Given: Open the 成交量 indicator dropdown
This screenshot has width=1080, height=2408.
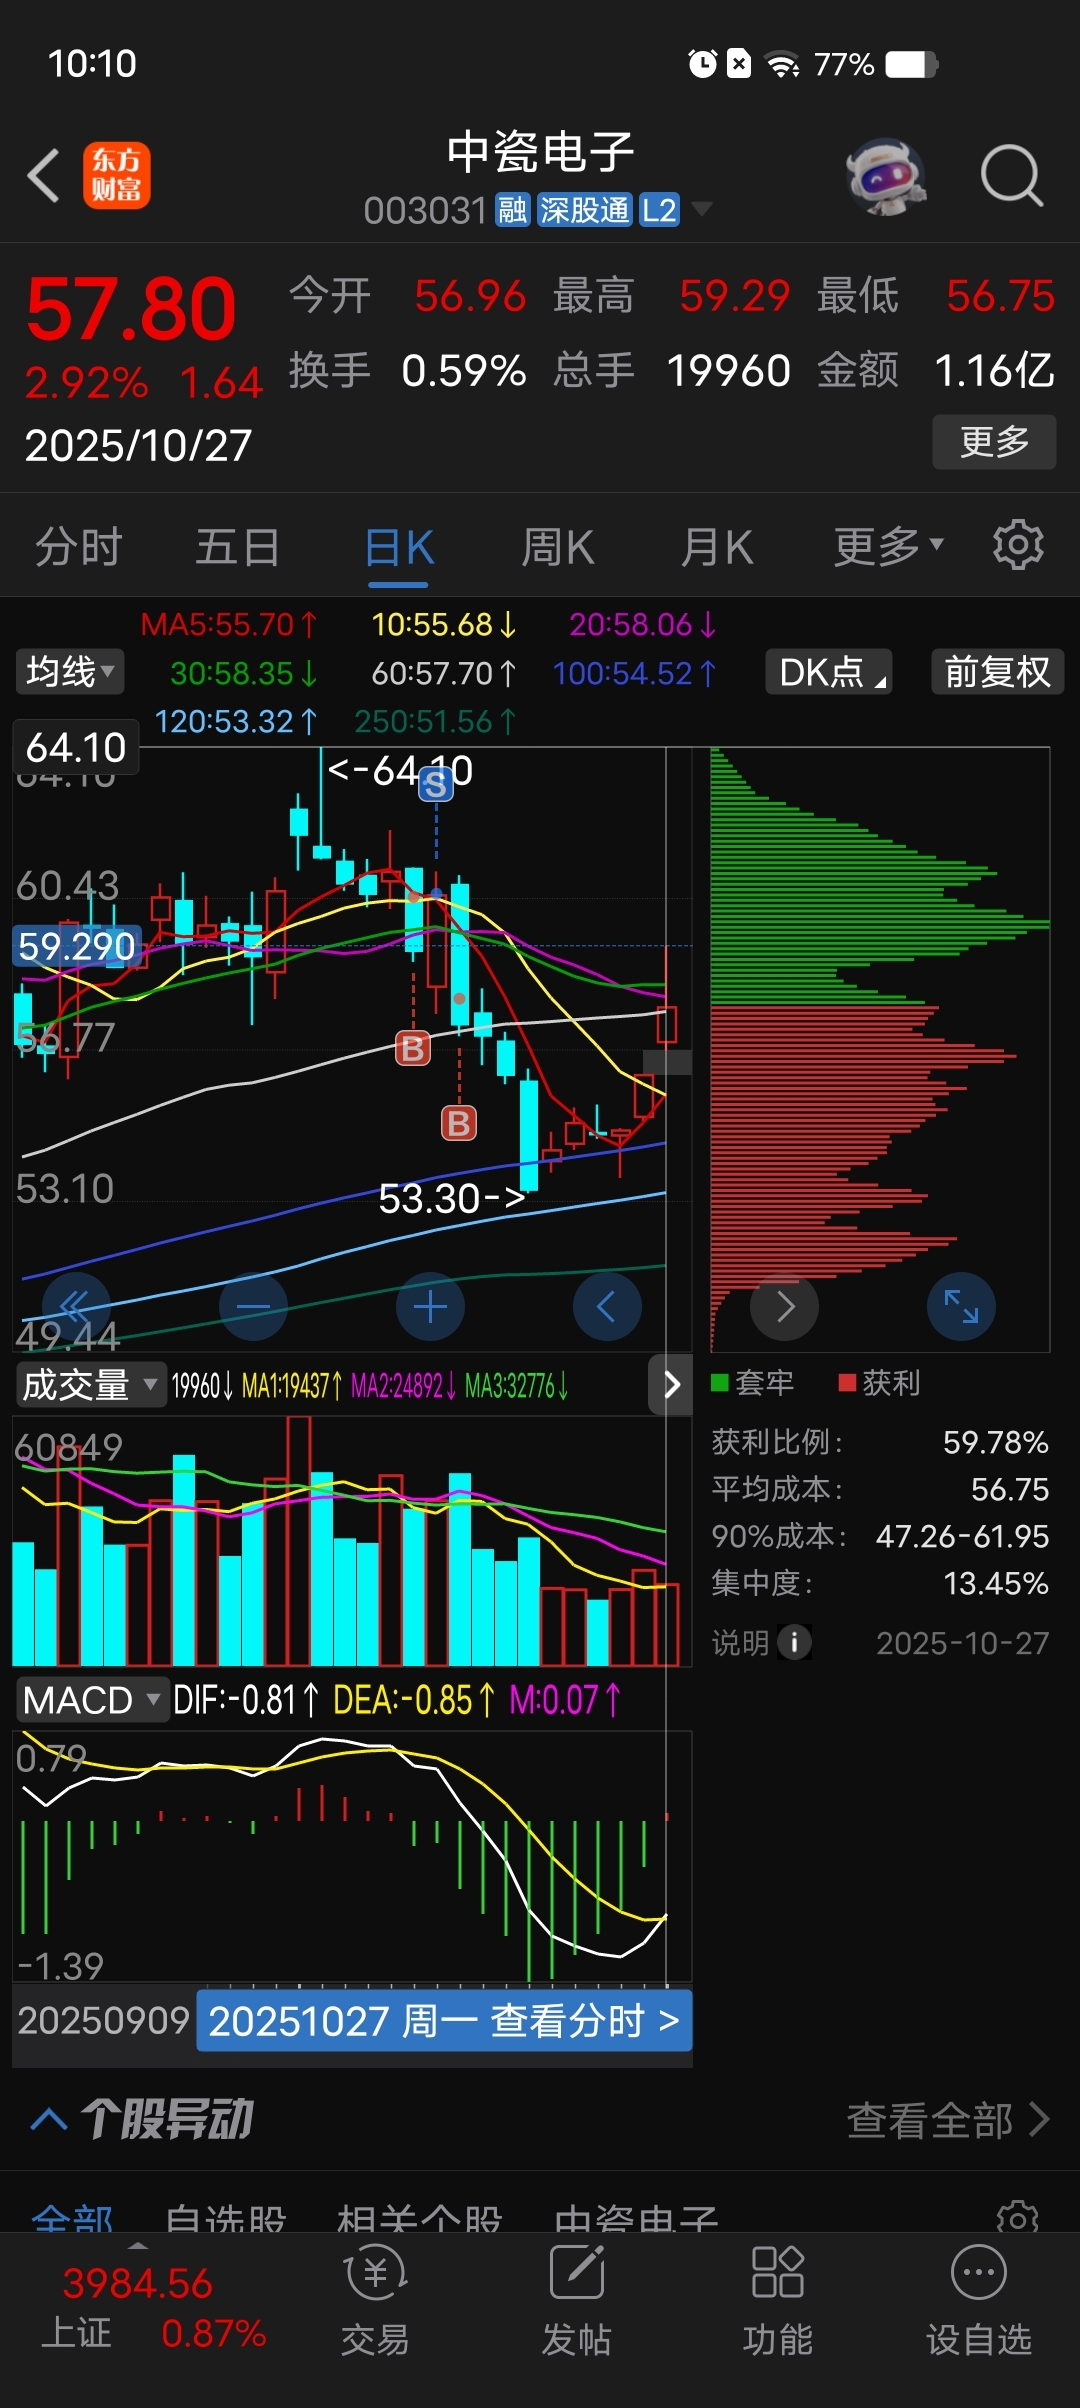Looking at the screenshot, I should coord(90,1385).
